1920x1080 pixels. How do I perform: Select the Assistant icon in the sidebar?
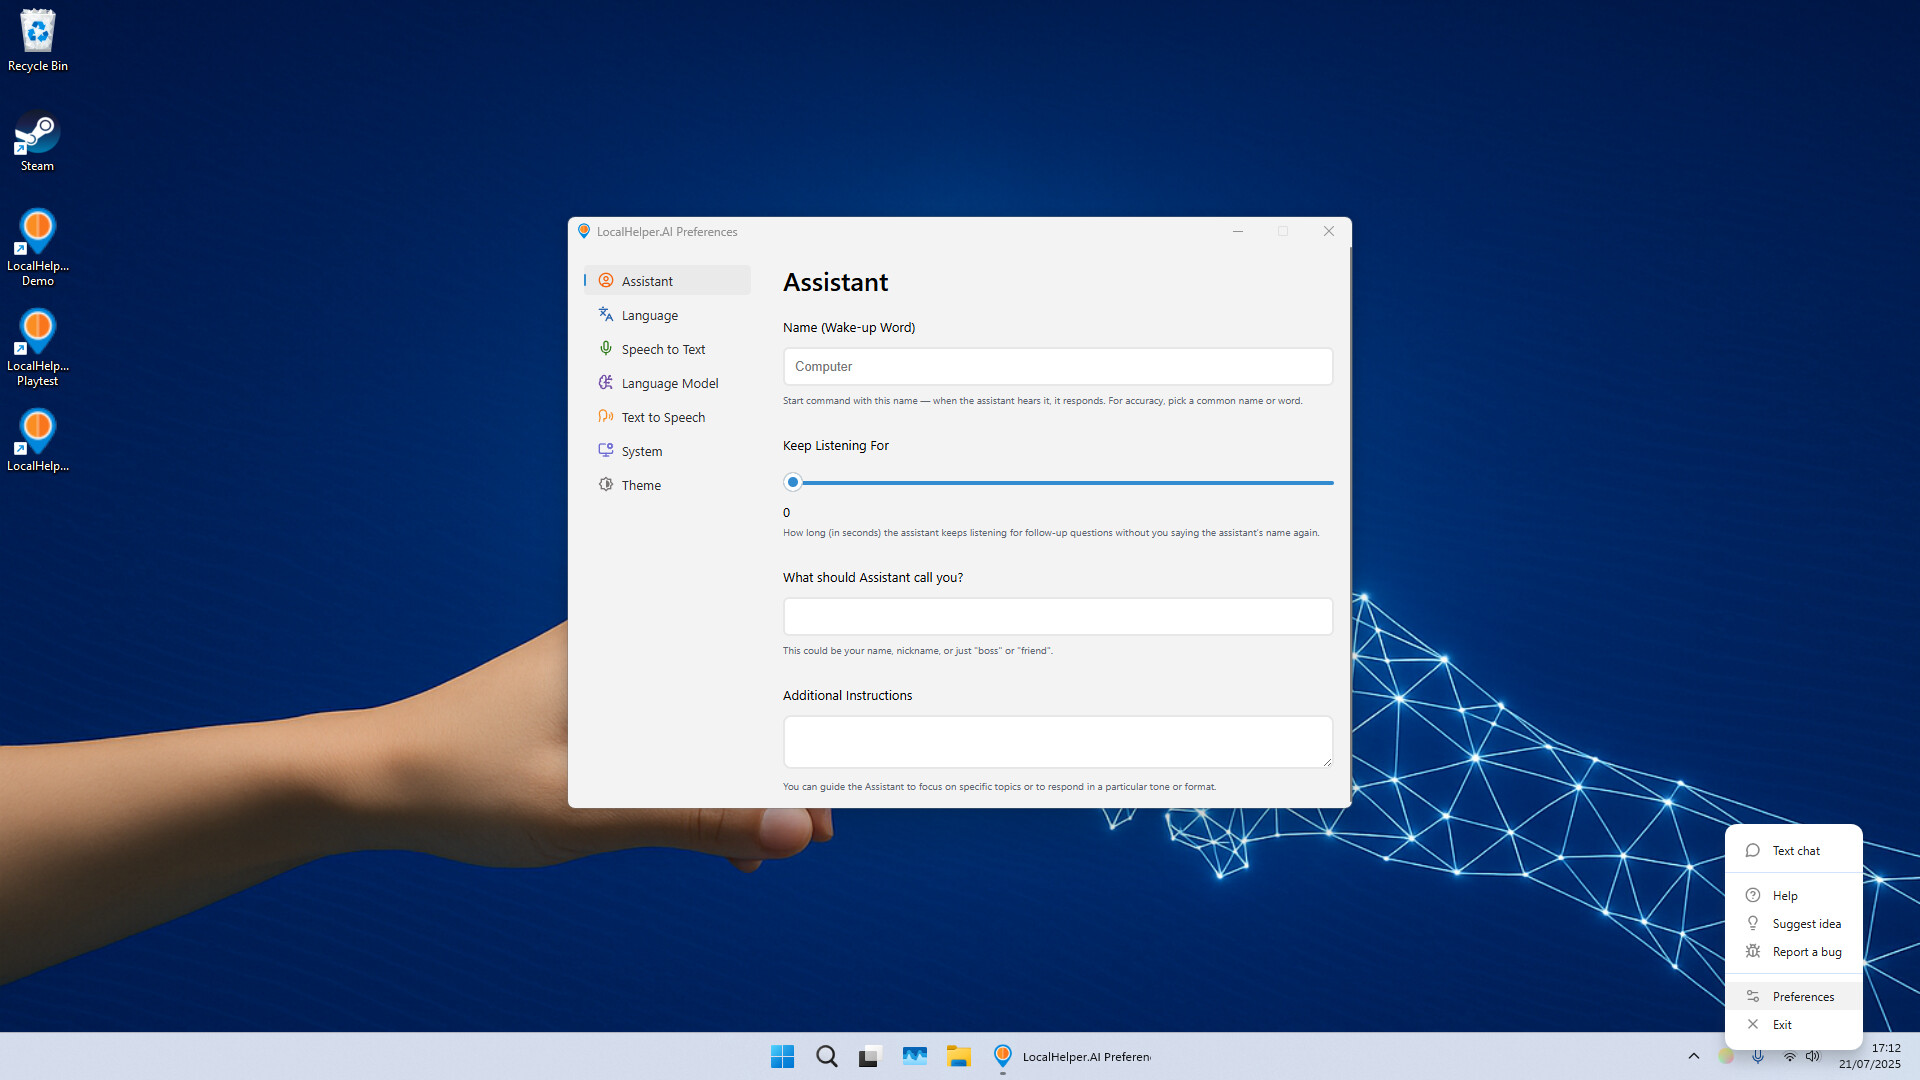(x=606, y=280)
